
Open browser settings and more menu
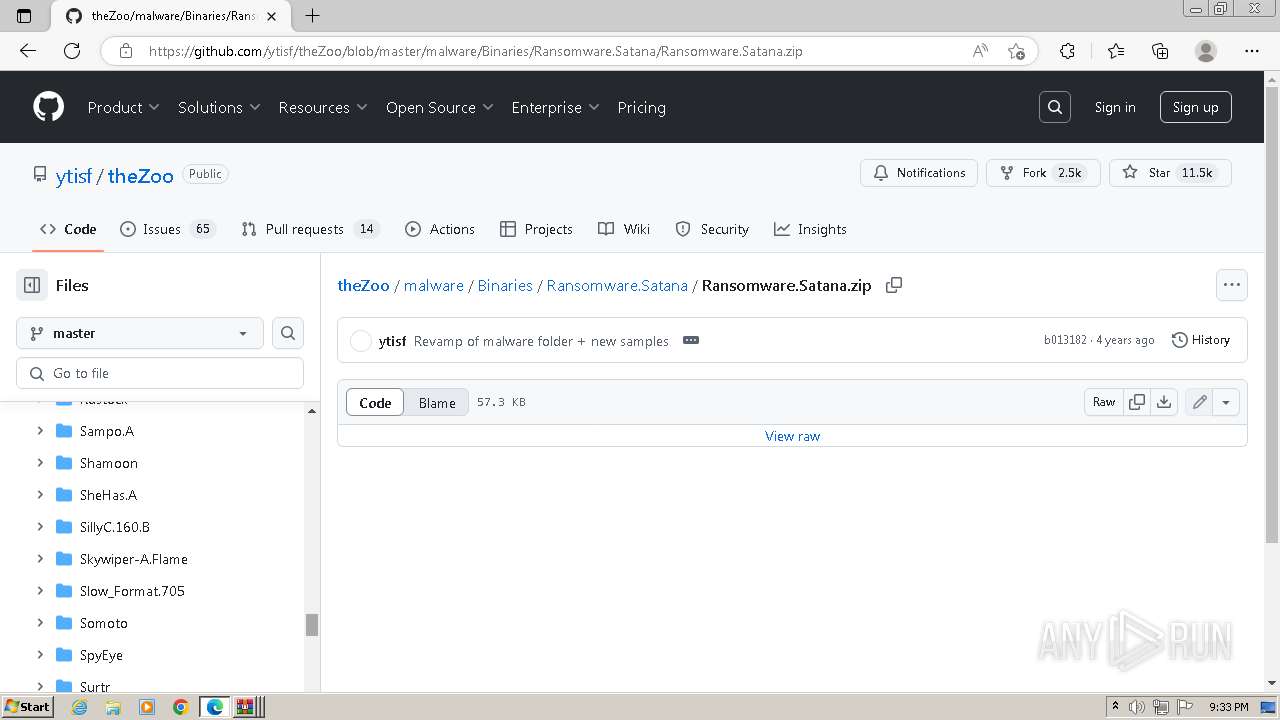[x=1252, y=51]
